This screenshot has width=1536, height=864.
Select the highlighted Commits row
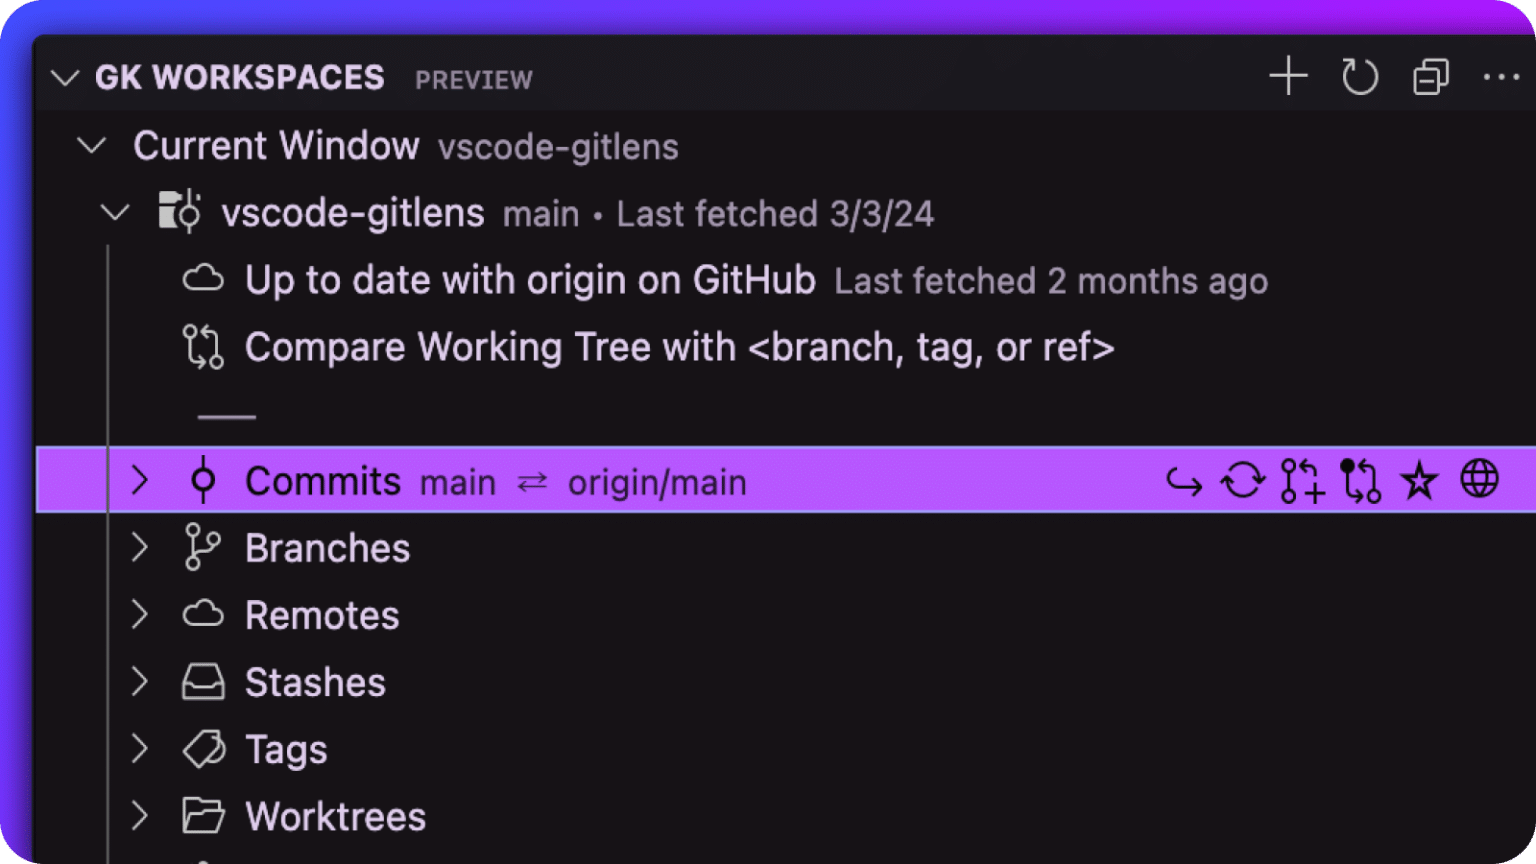click(x=322, y=480)
